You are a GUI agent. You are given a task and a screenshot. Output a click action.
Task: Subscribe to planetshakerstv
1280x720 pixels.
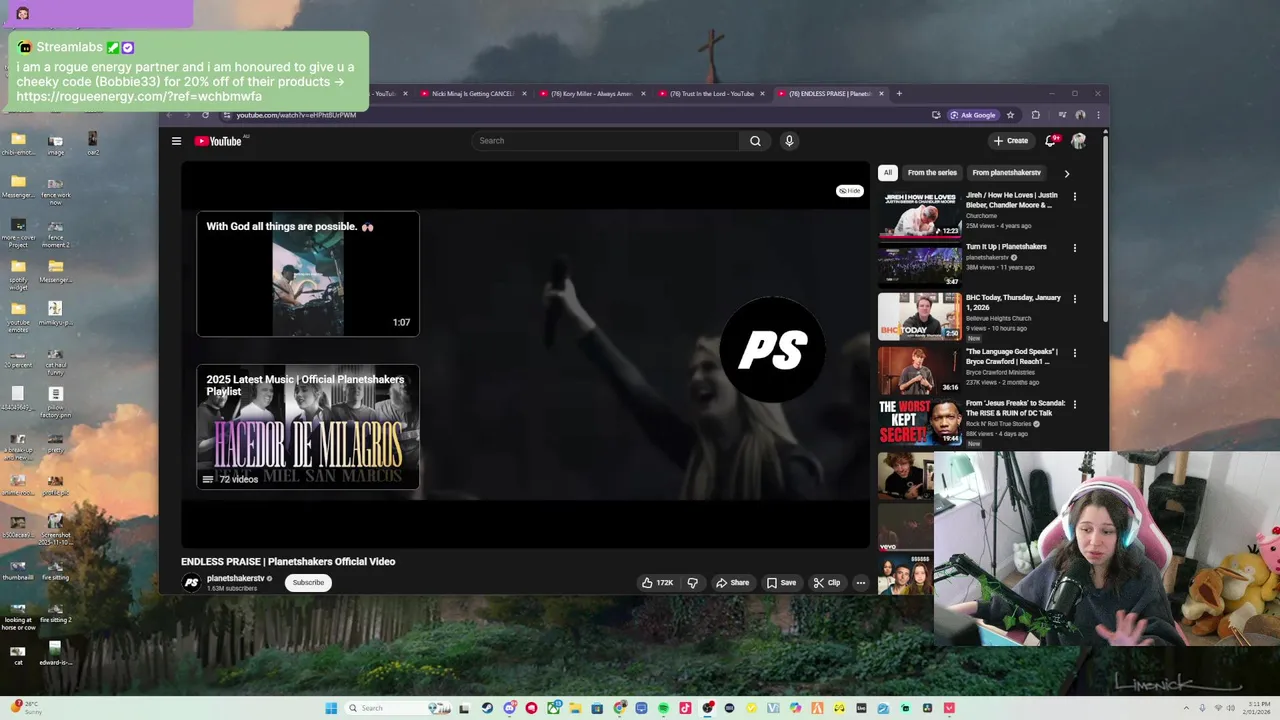click(308, 582)
